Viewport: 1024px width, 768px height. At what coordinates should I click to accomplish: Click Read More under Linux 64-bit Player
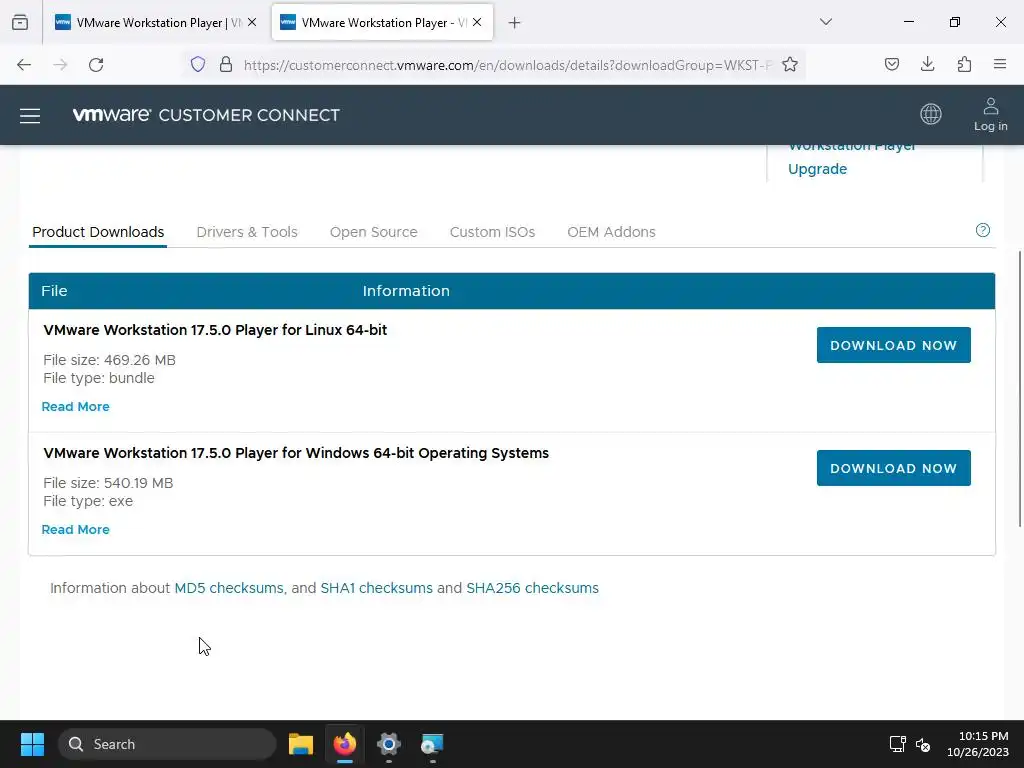coord(76,406)
